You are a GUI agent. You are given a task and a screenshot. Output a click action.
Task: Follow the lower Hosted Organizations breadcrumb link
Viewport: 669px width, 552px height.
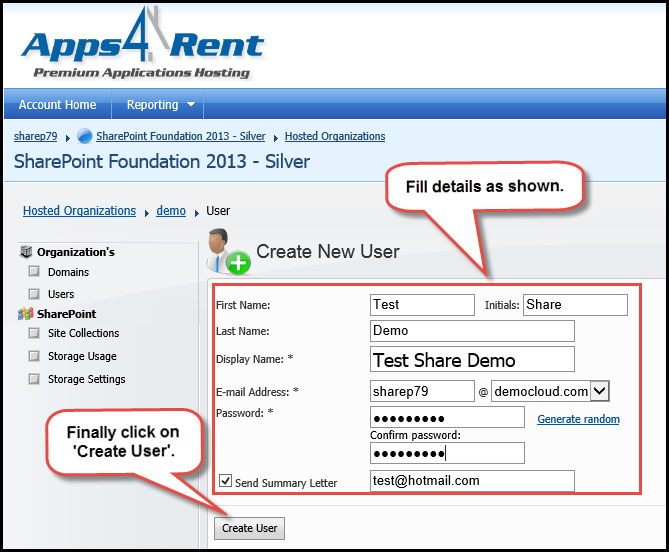point(79,211)
